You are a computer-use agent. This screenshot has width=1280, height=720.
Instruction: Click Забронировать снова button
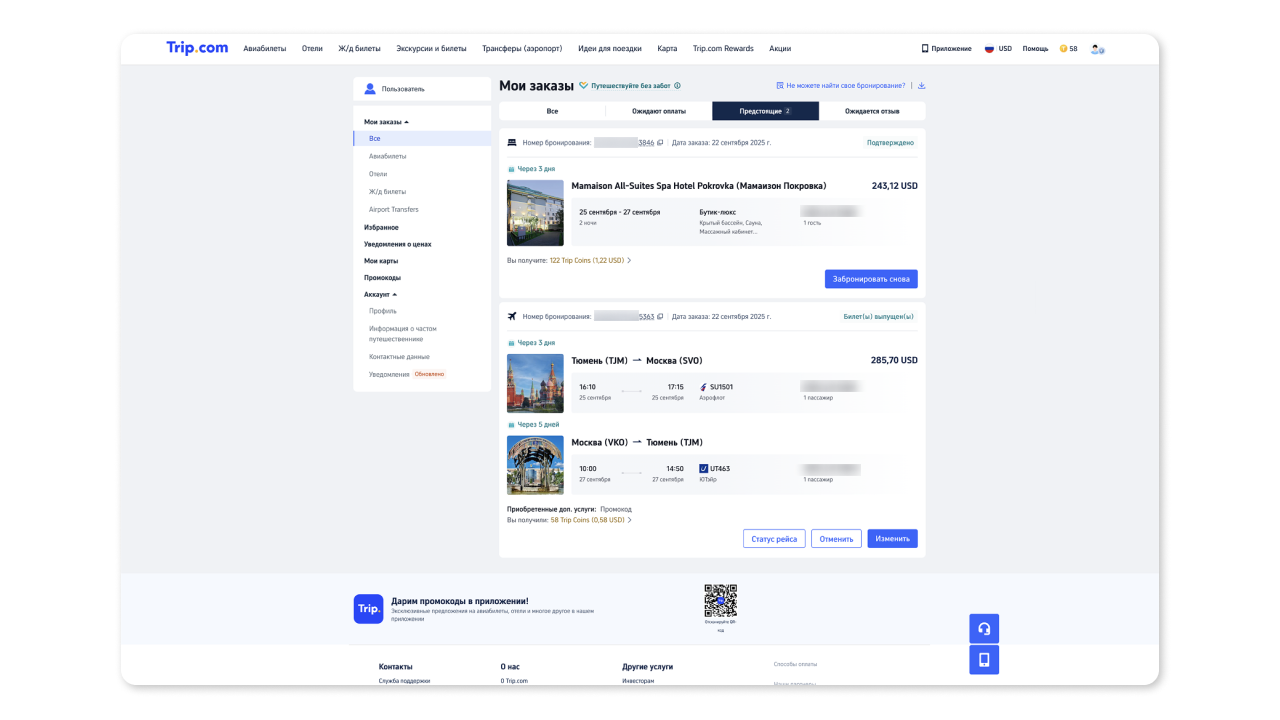coord(871,279)
